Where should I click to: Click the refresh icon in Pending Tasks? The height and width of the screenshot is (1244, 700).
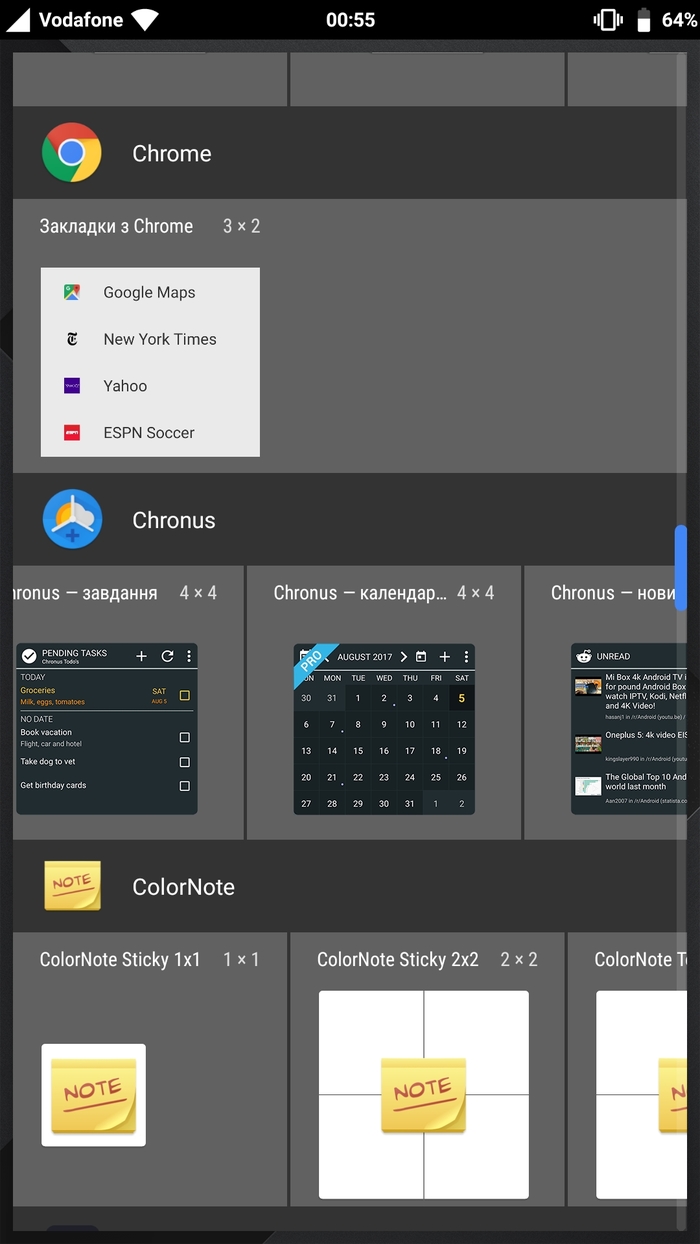(167, 656)
